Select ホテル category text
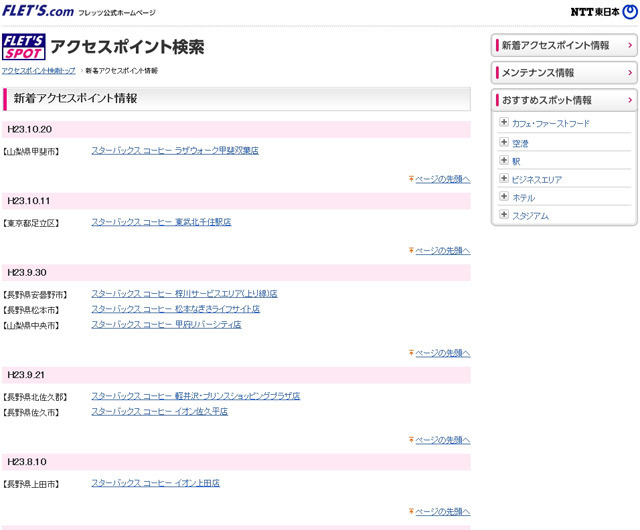640x530 pixels. coord(524,198)
